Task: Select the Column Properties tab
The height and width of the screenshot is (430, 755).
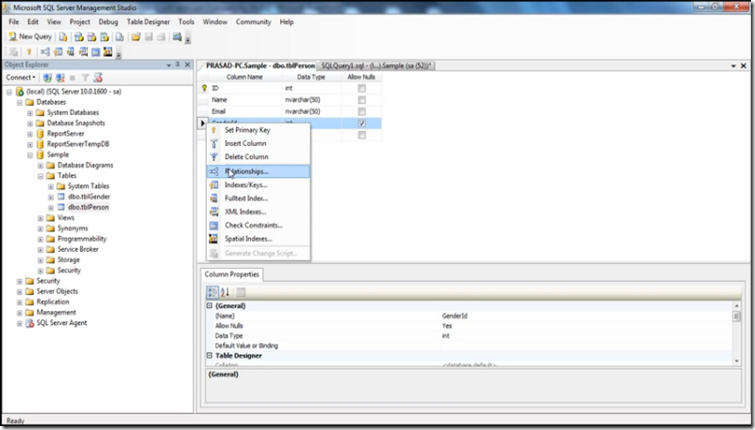Action: coord(232,274)
